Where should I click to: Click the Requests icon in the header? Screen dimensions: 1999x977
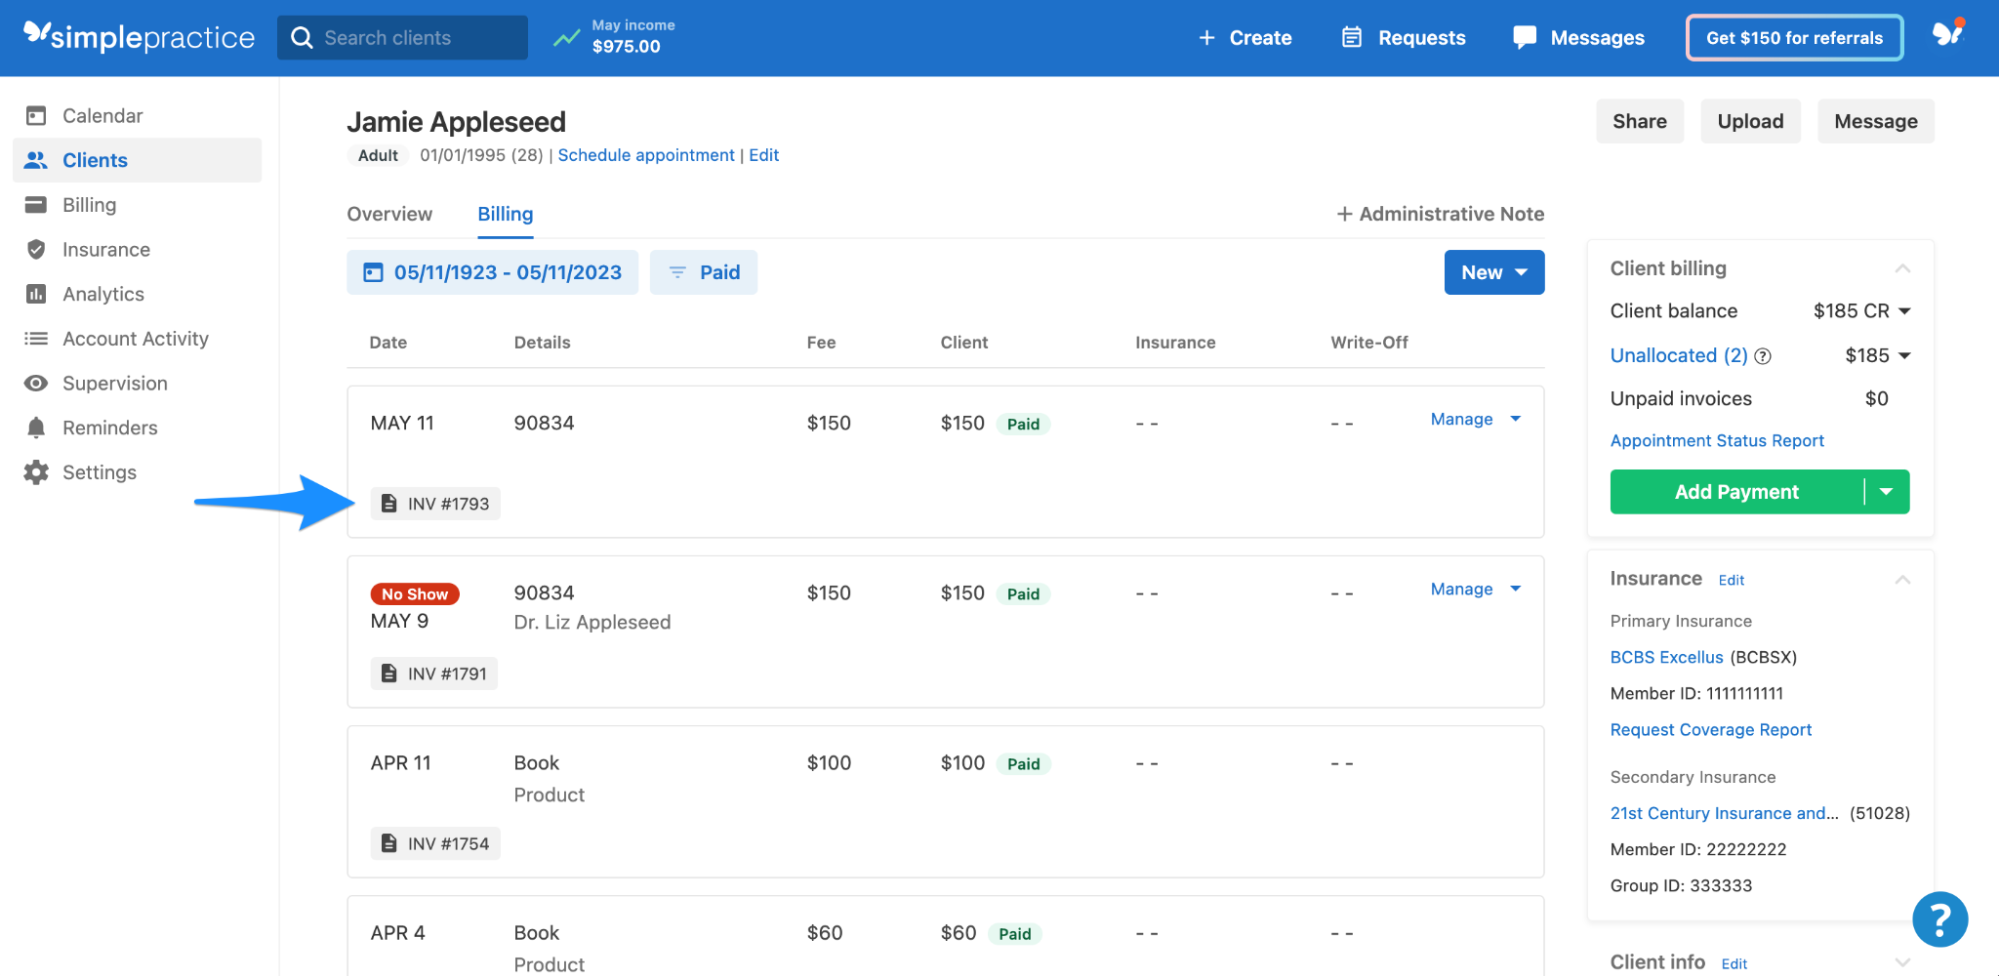pyautogui.click(x=1351, y=37)
